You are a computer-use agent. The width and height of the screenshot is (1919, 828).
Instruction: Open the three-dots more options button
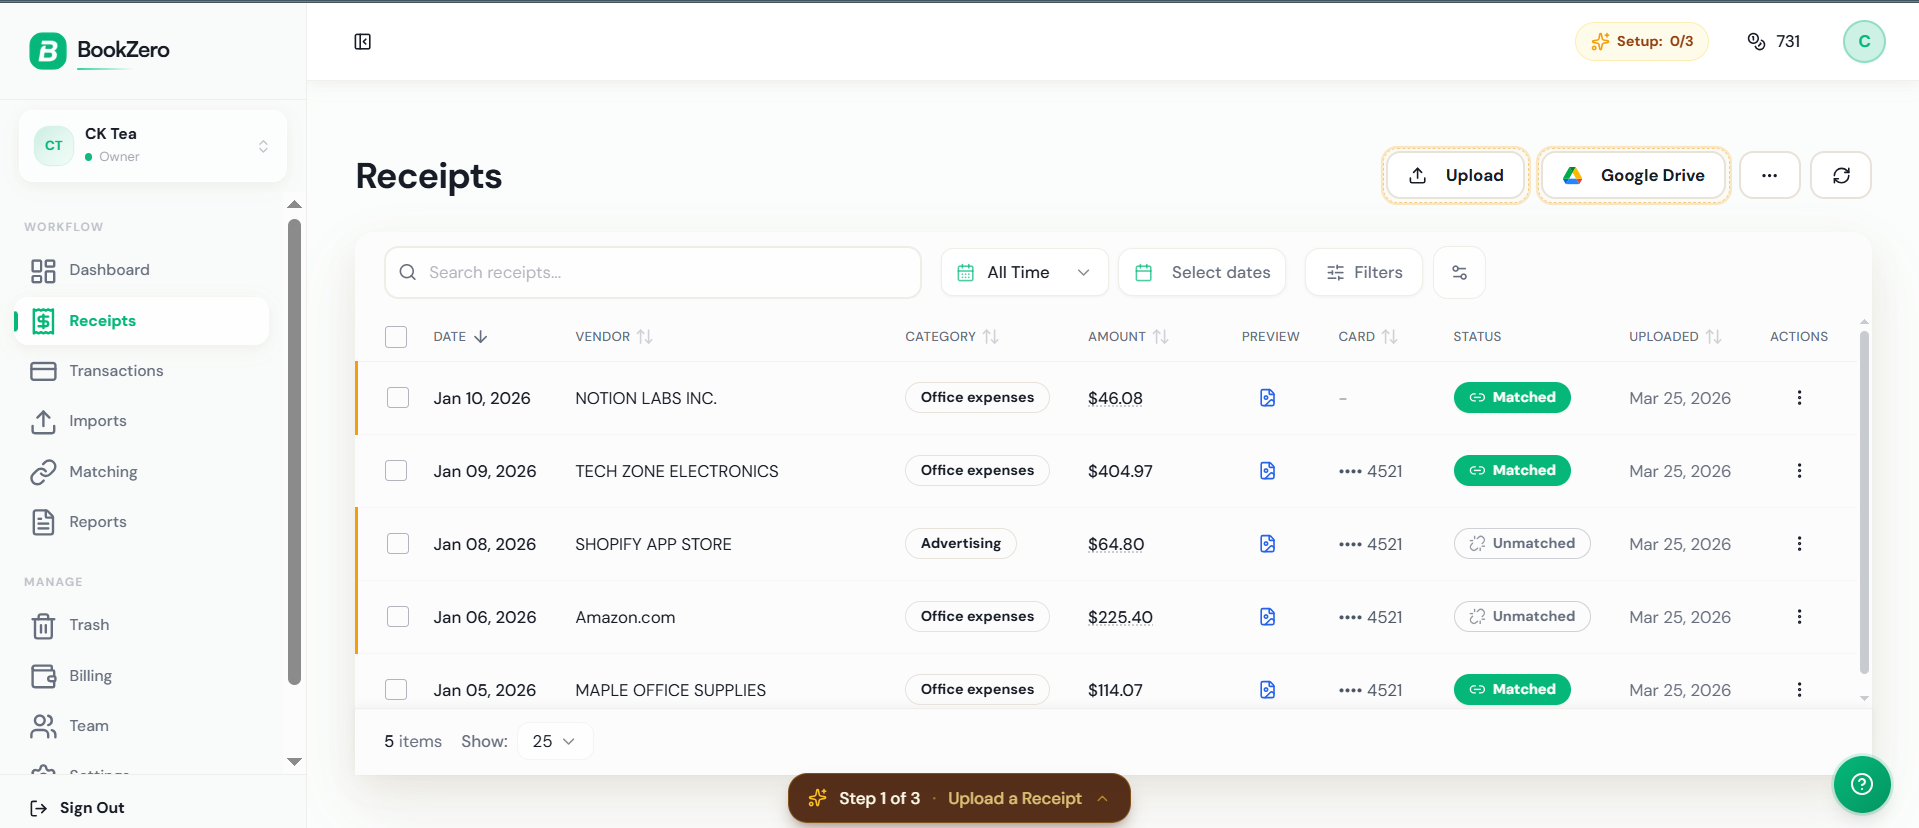tap(1770, 175)
